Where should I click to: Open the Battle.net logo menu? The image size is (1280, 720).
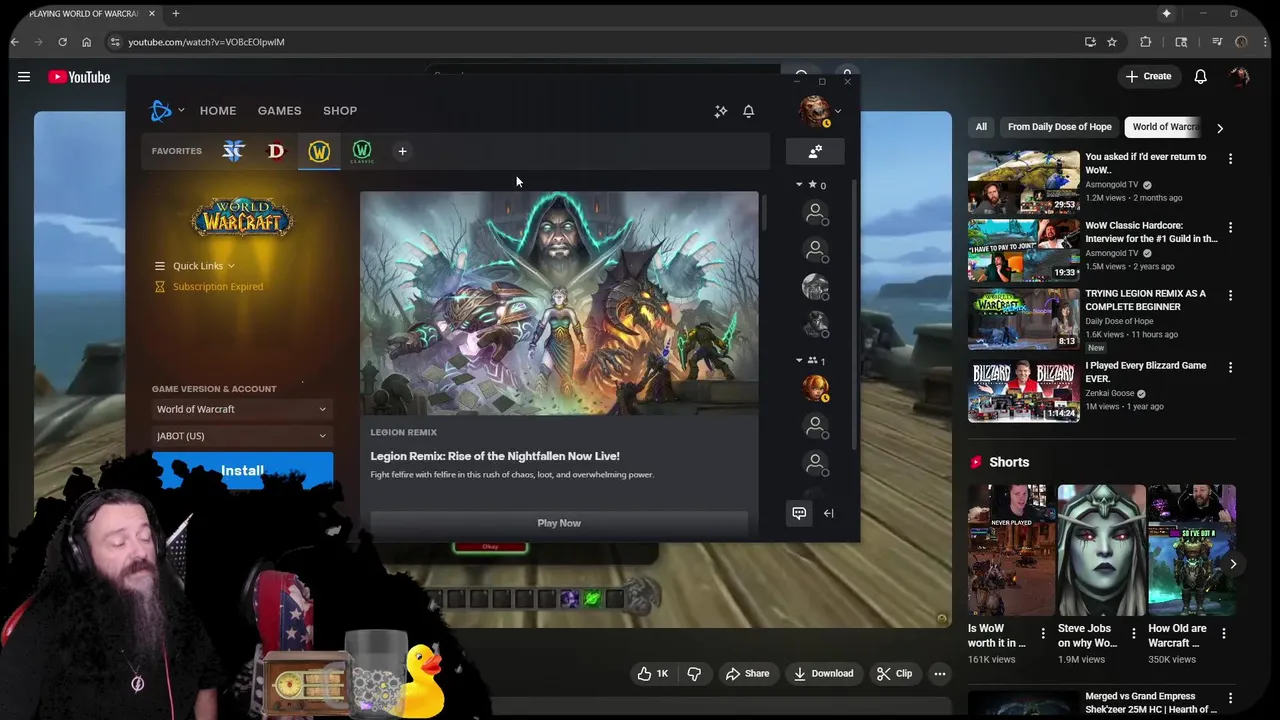click(161, 111)
